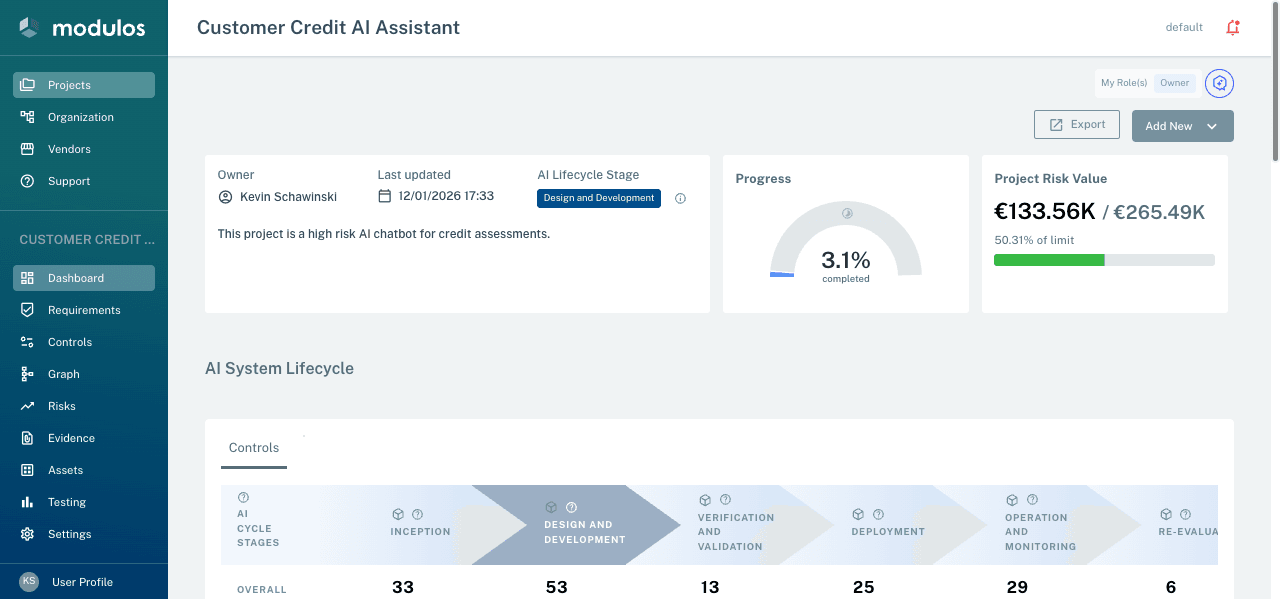Click the notification bell icon
The height and width of the screenshot is (599, 1280).
click(1232, 27)
